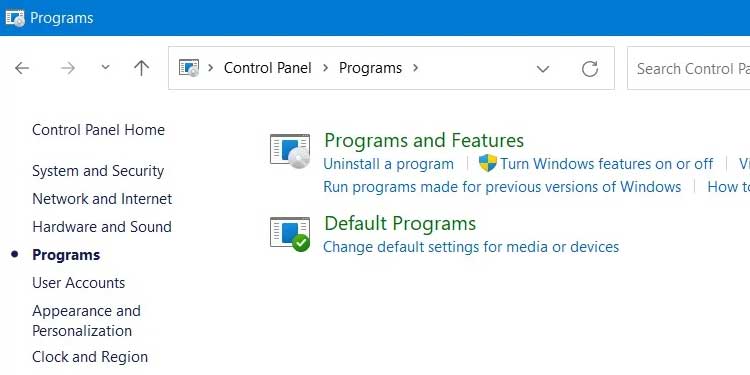Open Turn Windows features on or off
This screenshot has width=750, height=375.
[x=607, y=164]
